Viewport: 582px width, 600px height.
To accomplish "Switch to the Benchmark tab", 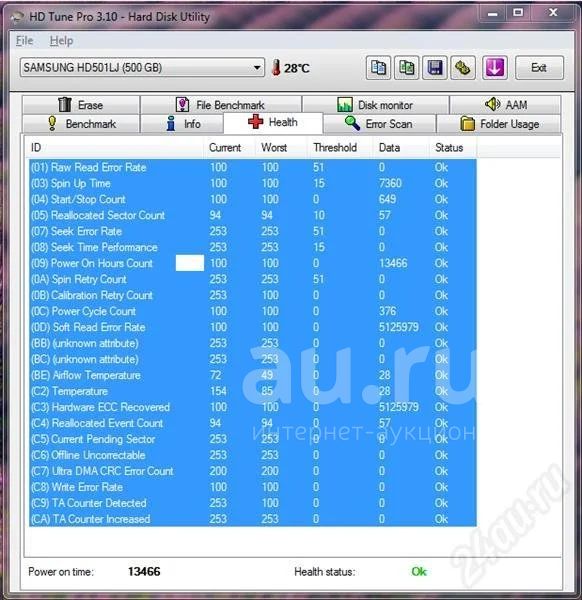I will pos(81,124).
